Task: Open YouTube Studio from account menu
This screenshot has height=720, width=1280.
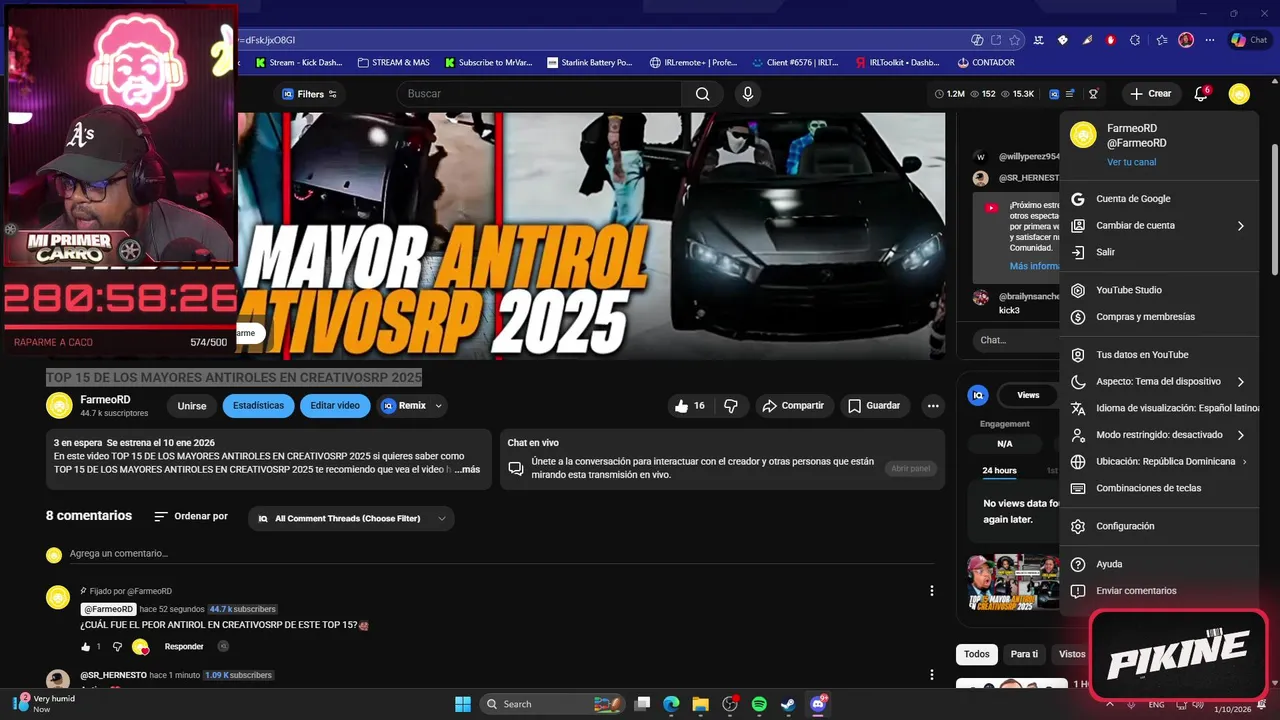Action: point(1159,290)
